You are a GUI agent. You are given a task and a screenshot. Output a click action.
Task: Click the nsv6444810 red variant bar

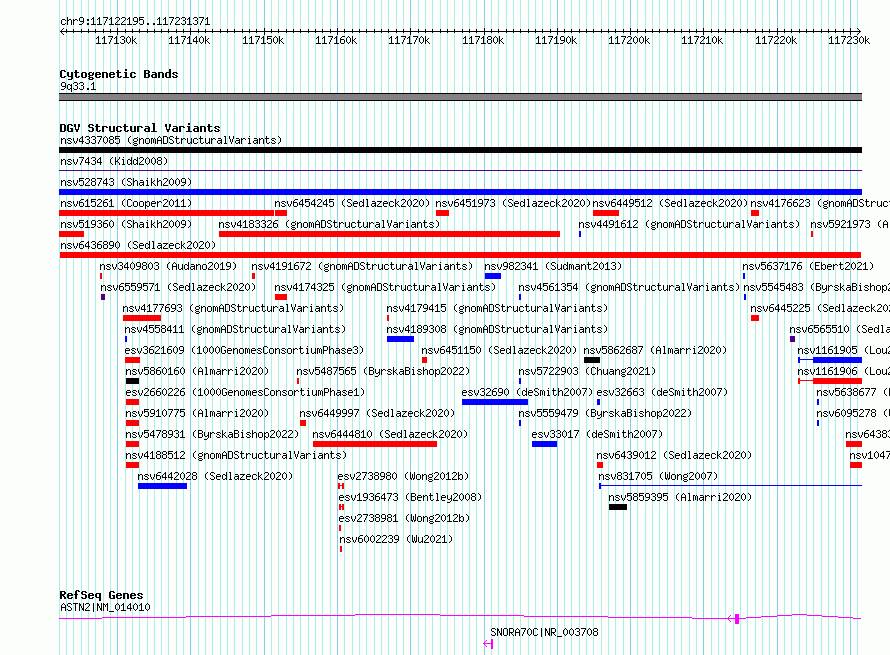(x=375, y=444)
